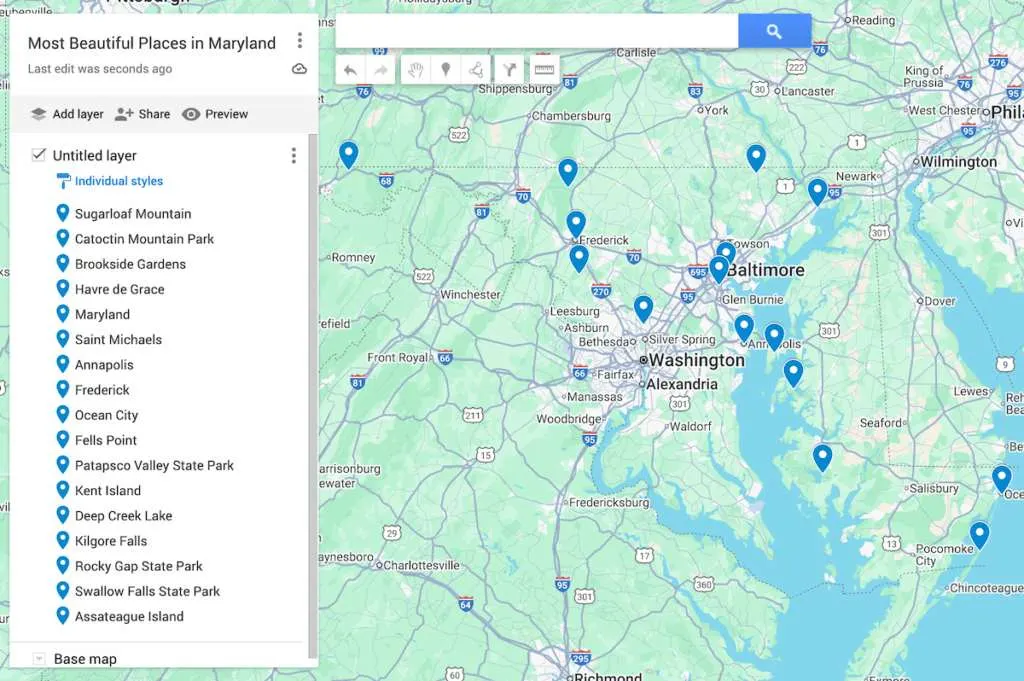
Task: Select Rocky Gap State Park list entry
Action: coord(138,566)
